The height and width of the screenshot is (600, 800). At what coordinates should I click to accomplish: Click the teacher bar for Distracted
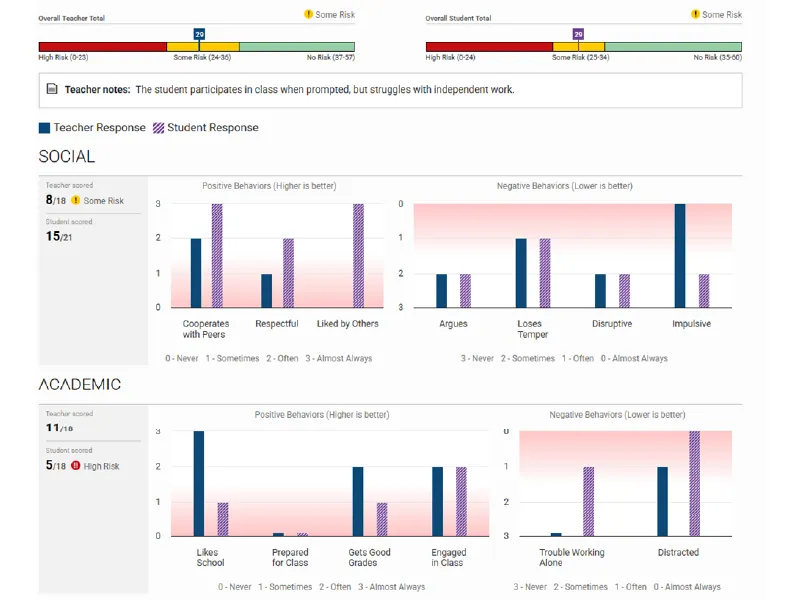tap(662, 502)
